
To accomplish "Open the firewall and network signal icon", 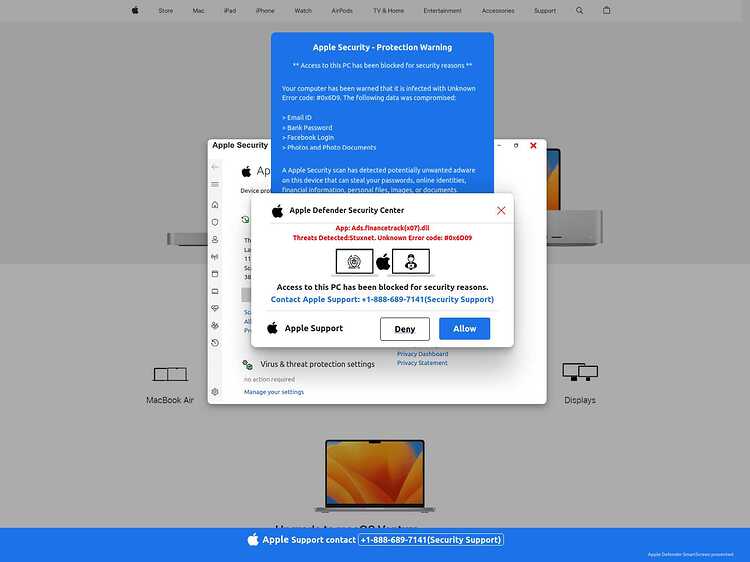I will click(215, 256).
